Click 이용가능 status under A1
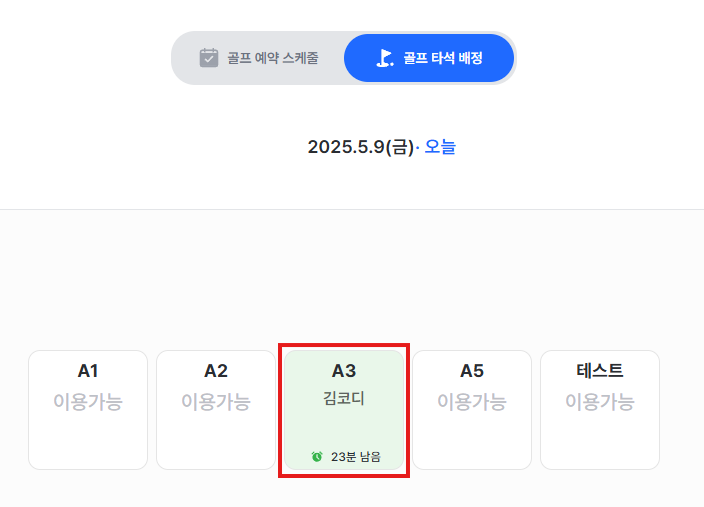704x507 pixels. (88, 401)
